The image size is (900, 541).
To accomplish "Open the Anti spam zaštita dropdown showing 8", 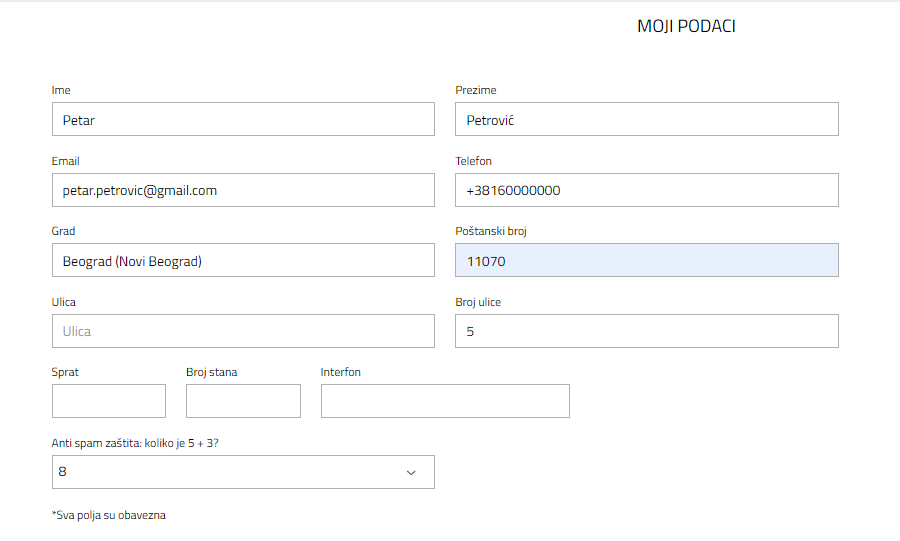I will tap(243, 472).
